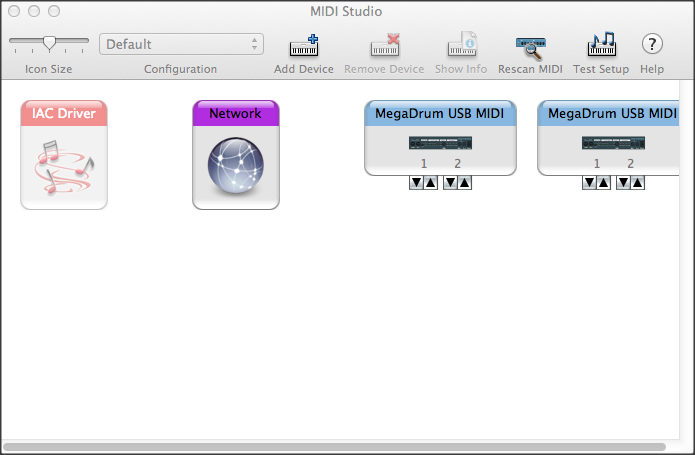This screenshot has height=455, width=695.
Task: Click port 2 input arrow on first MegaDrum
Action: [x=464, y=182]
